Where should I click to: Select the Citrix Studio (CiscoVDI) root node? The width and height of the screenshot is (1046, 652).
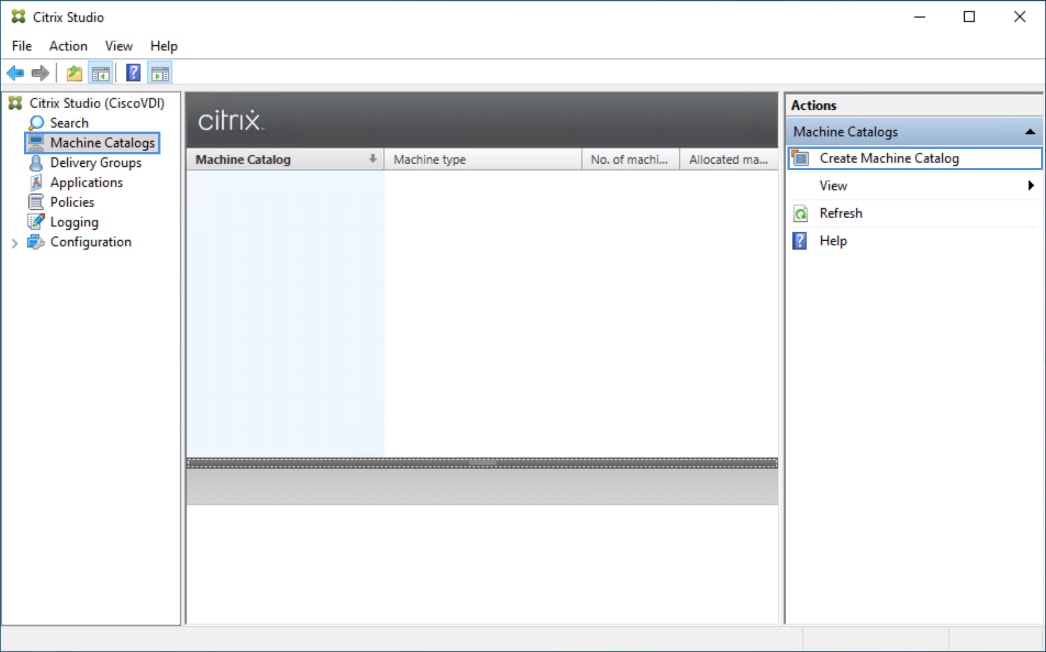pyautogui.click(x=97, y=103)
